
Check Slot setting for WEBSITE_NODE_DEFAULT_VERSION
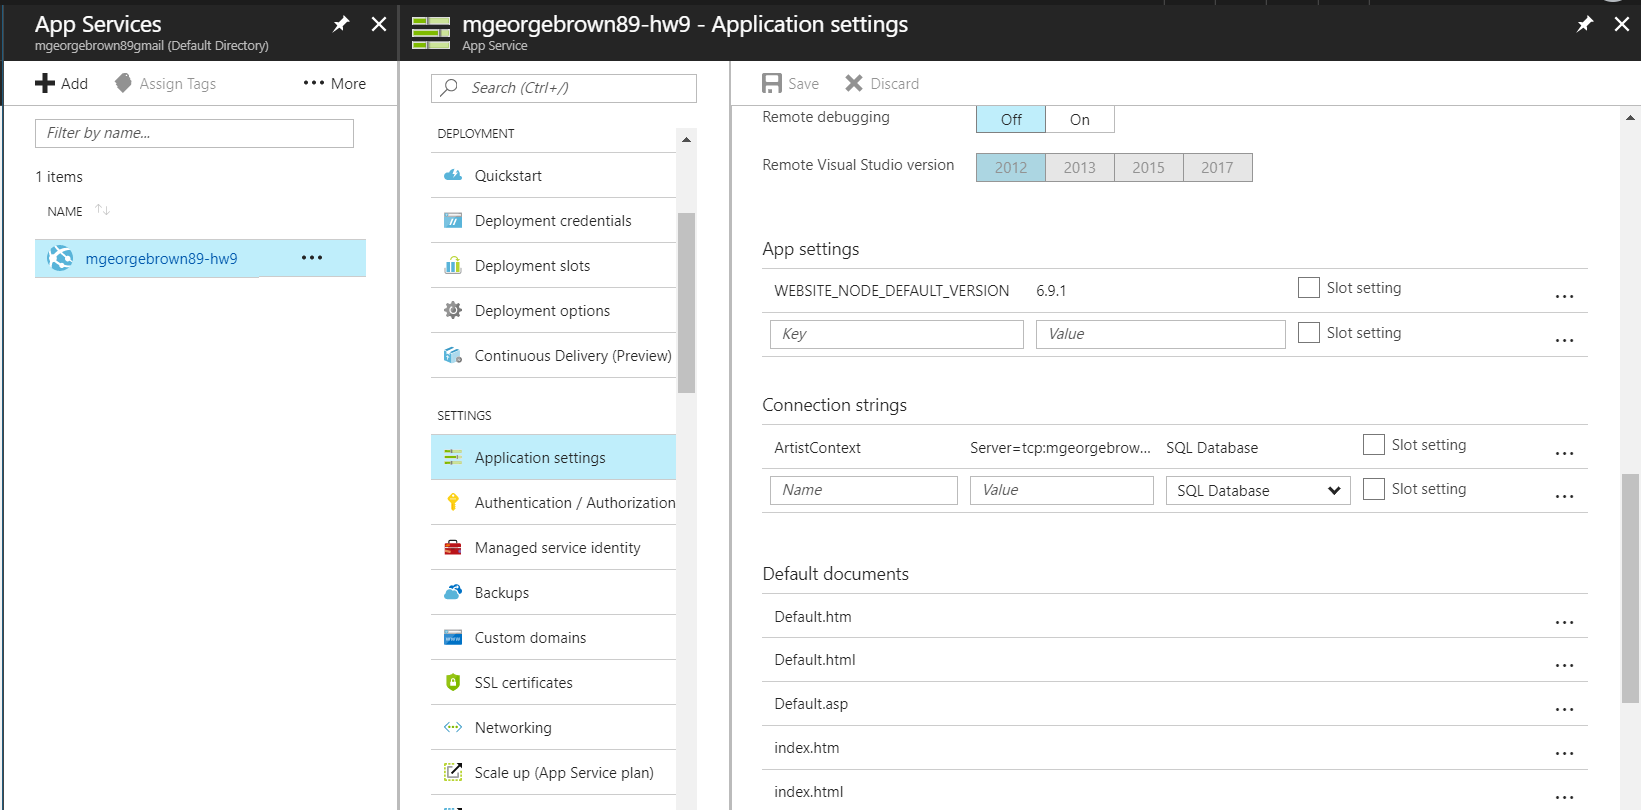coord(1308,288)
